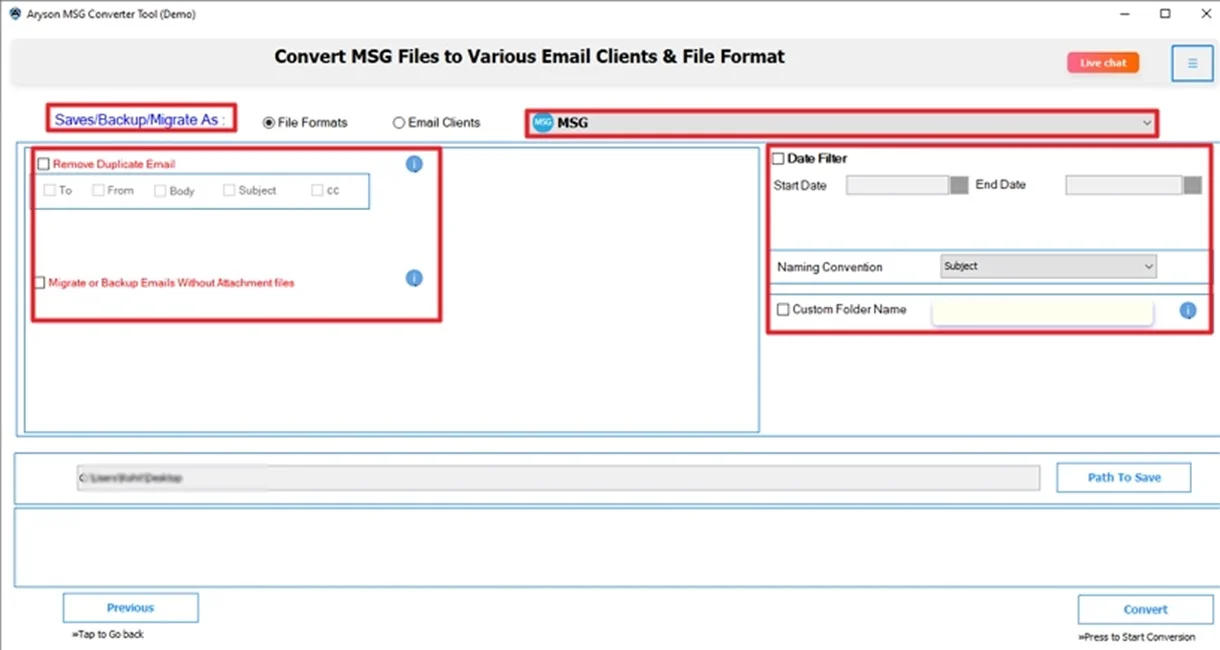Click the Path To Save button
This screenshot has height=650, width=1220.
(x=1124, y=478)
